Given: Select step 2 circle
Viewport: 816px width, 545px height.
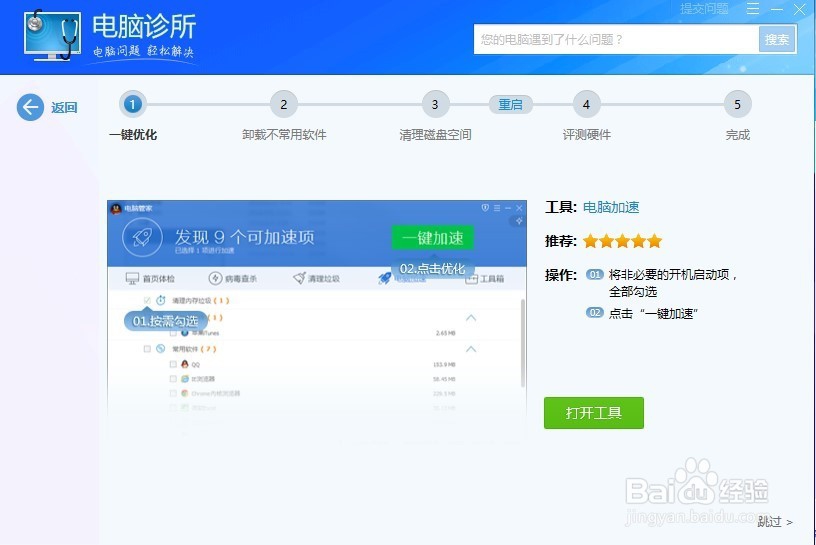Looking at the screenshot, I should (x=284, y=104).
